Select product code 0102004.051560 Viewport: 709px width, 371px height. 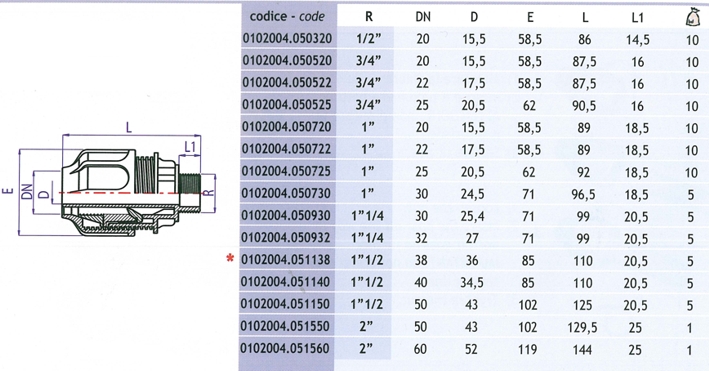[x=285, y=348]
